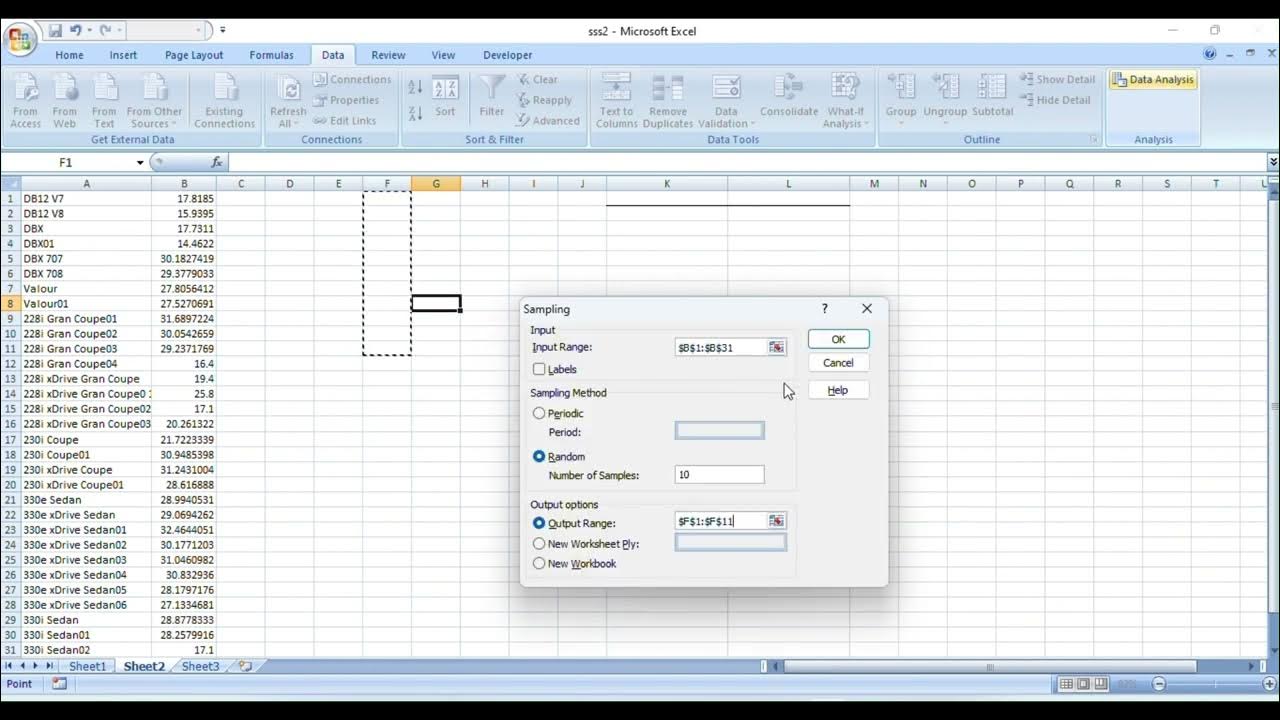Screen dimensions: 1280x720
Task: Open the Home ribbon tab
Action: (x=69, y=55)
